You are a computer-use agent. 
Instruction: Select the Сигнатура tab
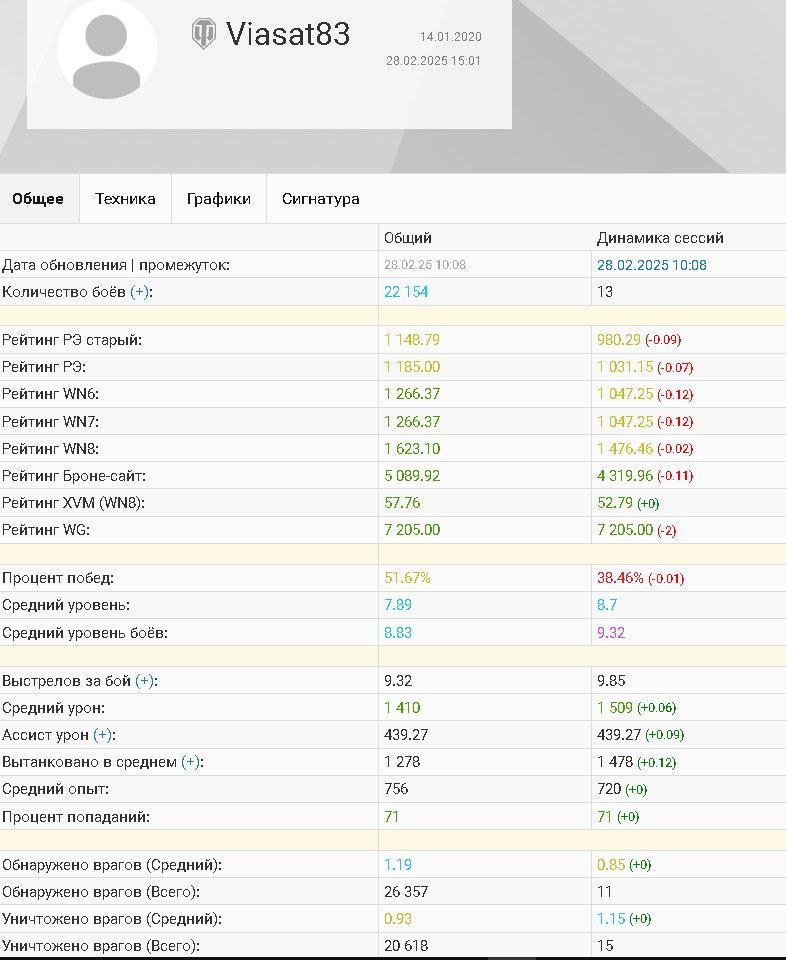[x=320, y=199]
